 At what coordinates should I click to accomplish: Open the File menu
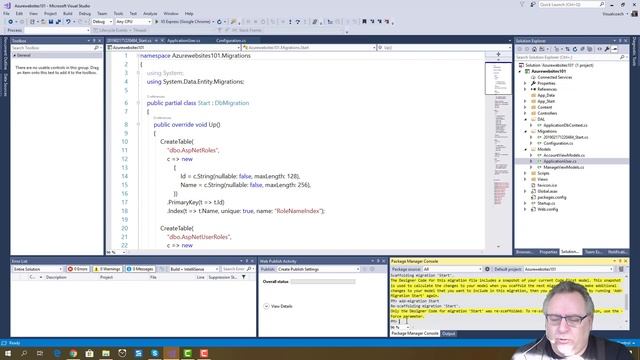point(7,13)
